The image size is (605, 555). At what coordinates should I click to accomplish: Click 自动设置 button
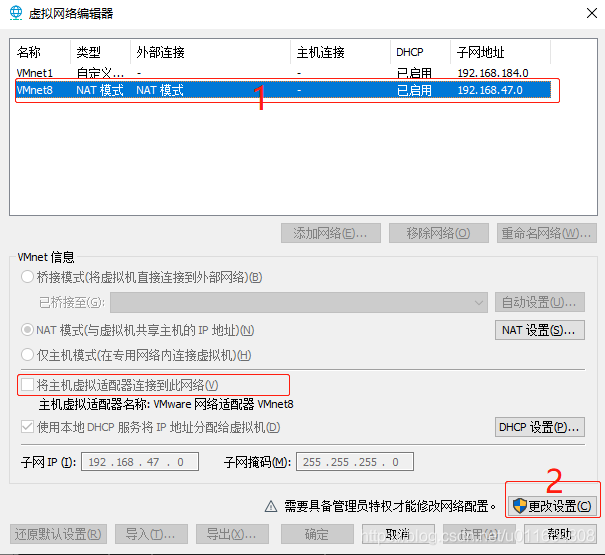tap(540, 302)
